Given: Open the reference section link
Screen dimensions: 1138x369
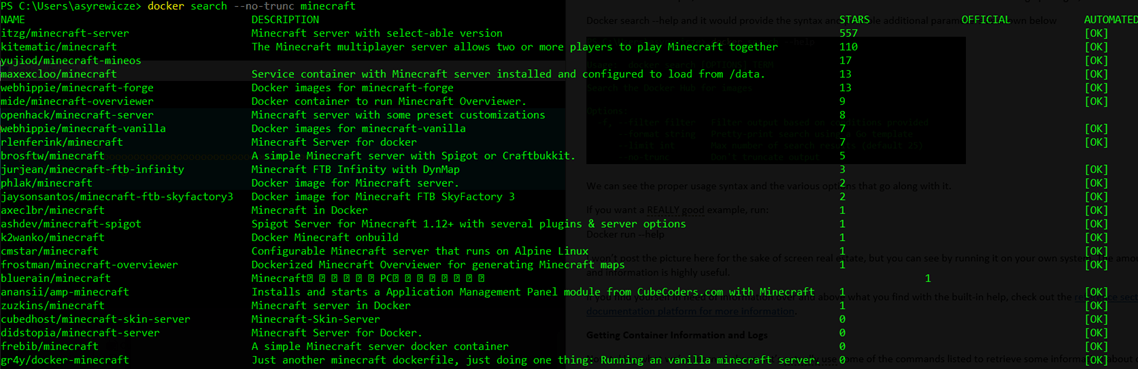Looking at the screenshot, I should (1105, 297).
